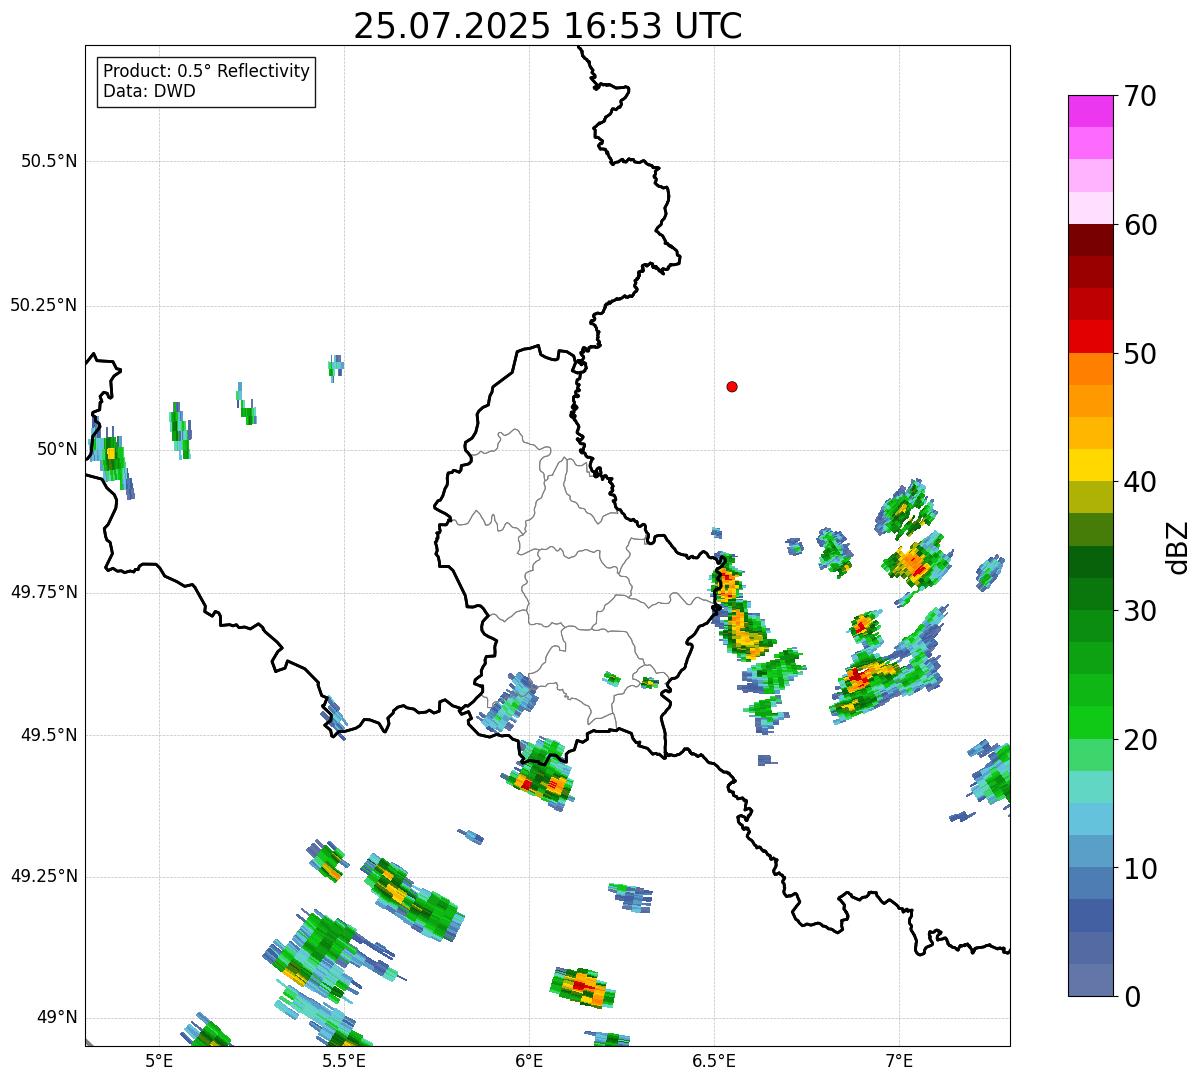The height and width of the screenshot is (1081, 1202).
Task: Click the 7°E longitude label
Action: coord(899,1061)
